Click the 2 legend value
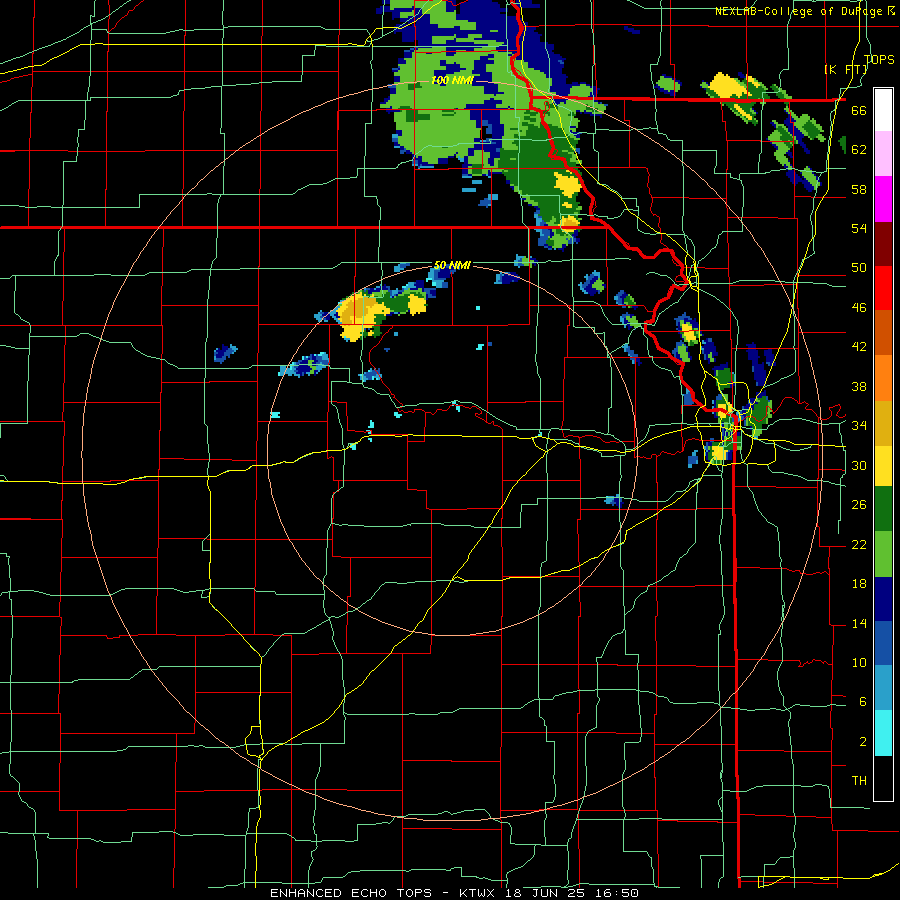 point(862,742)
